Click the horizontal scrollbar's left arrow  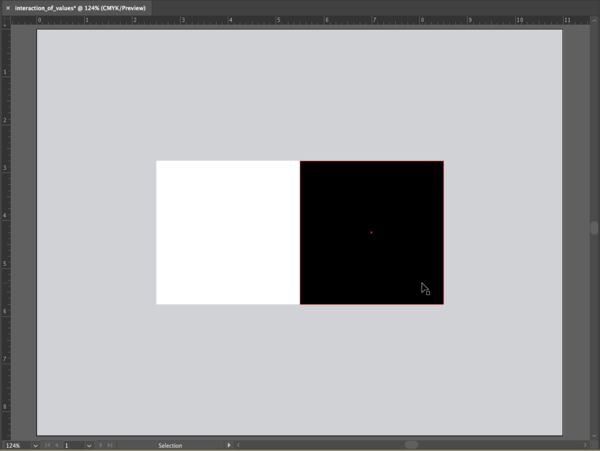[x=238, y=444]
